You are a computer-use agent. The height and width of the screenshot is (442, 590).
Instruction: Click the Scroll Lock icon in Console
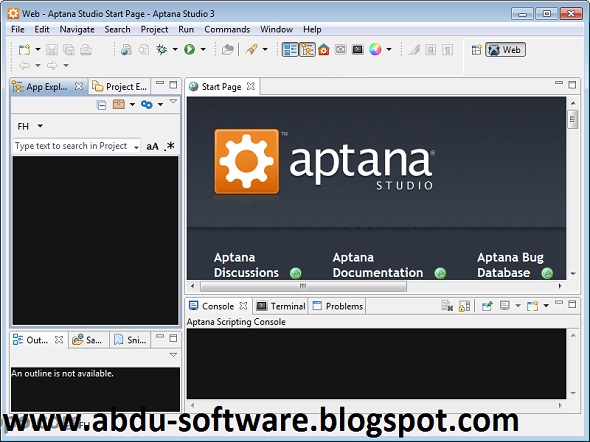pyautogui.click(x=464, y=306)
